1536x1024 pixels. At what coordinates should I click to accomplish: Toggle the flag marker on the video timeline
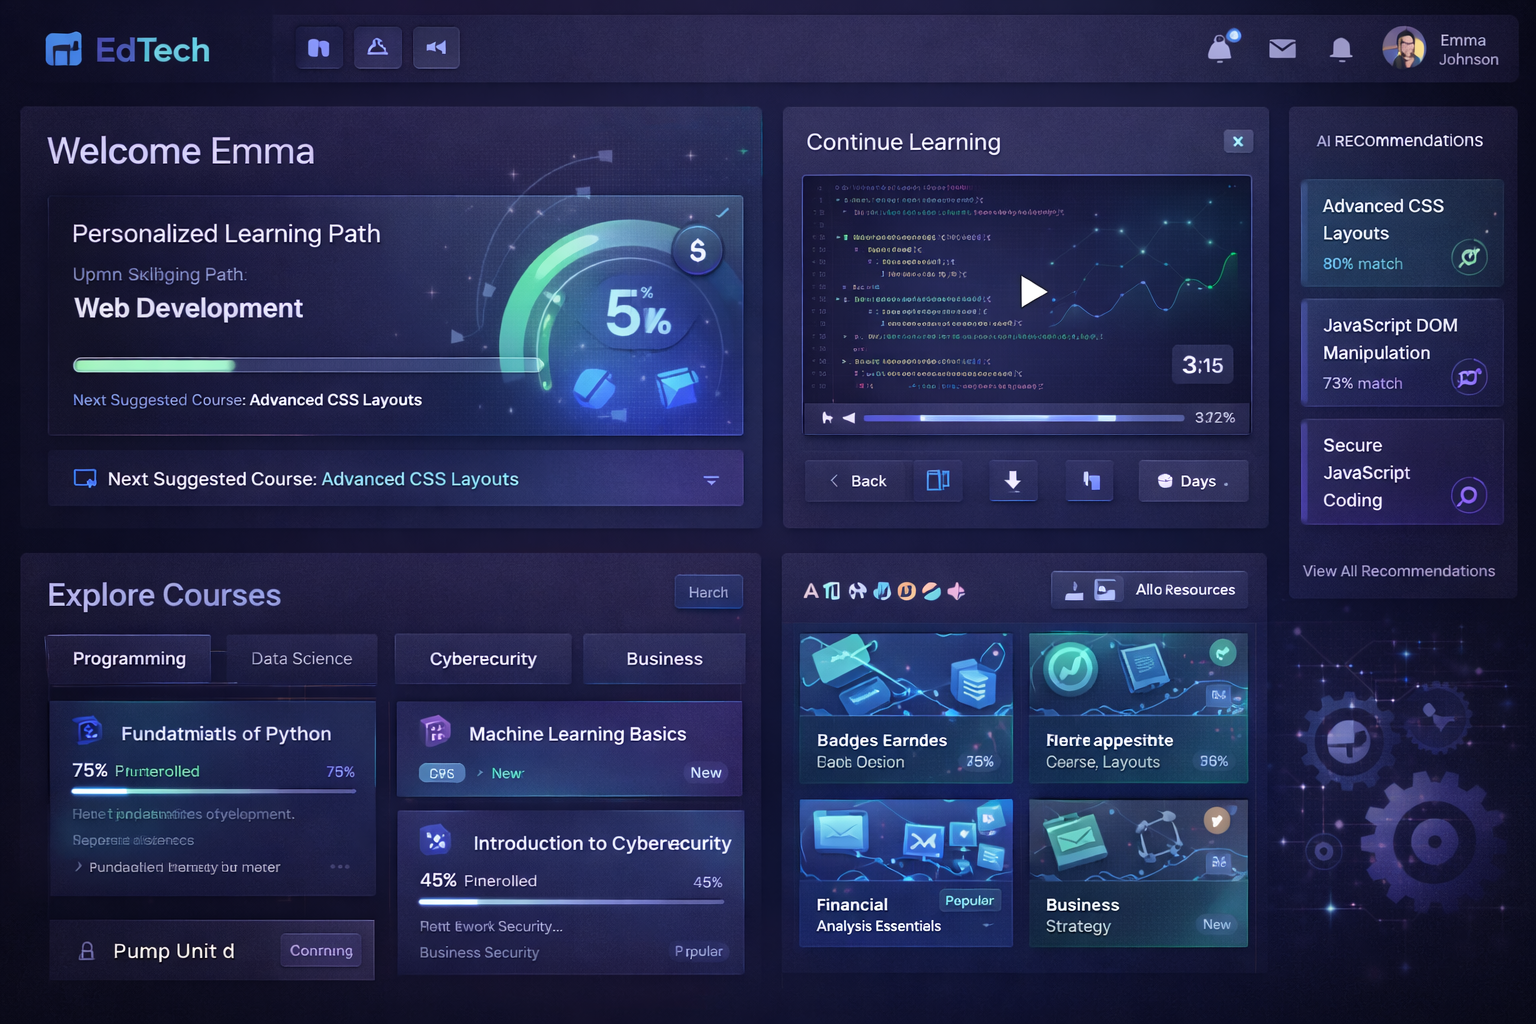click(x=829, y=418)
